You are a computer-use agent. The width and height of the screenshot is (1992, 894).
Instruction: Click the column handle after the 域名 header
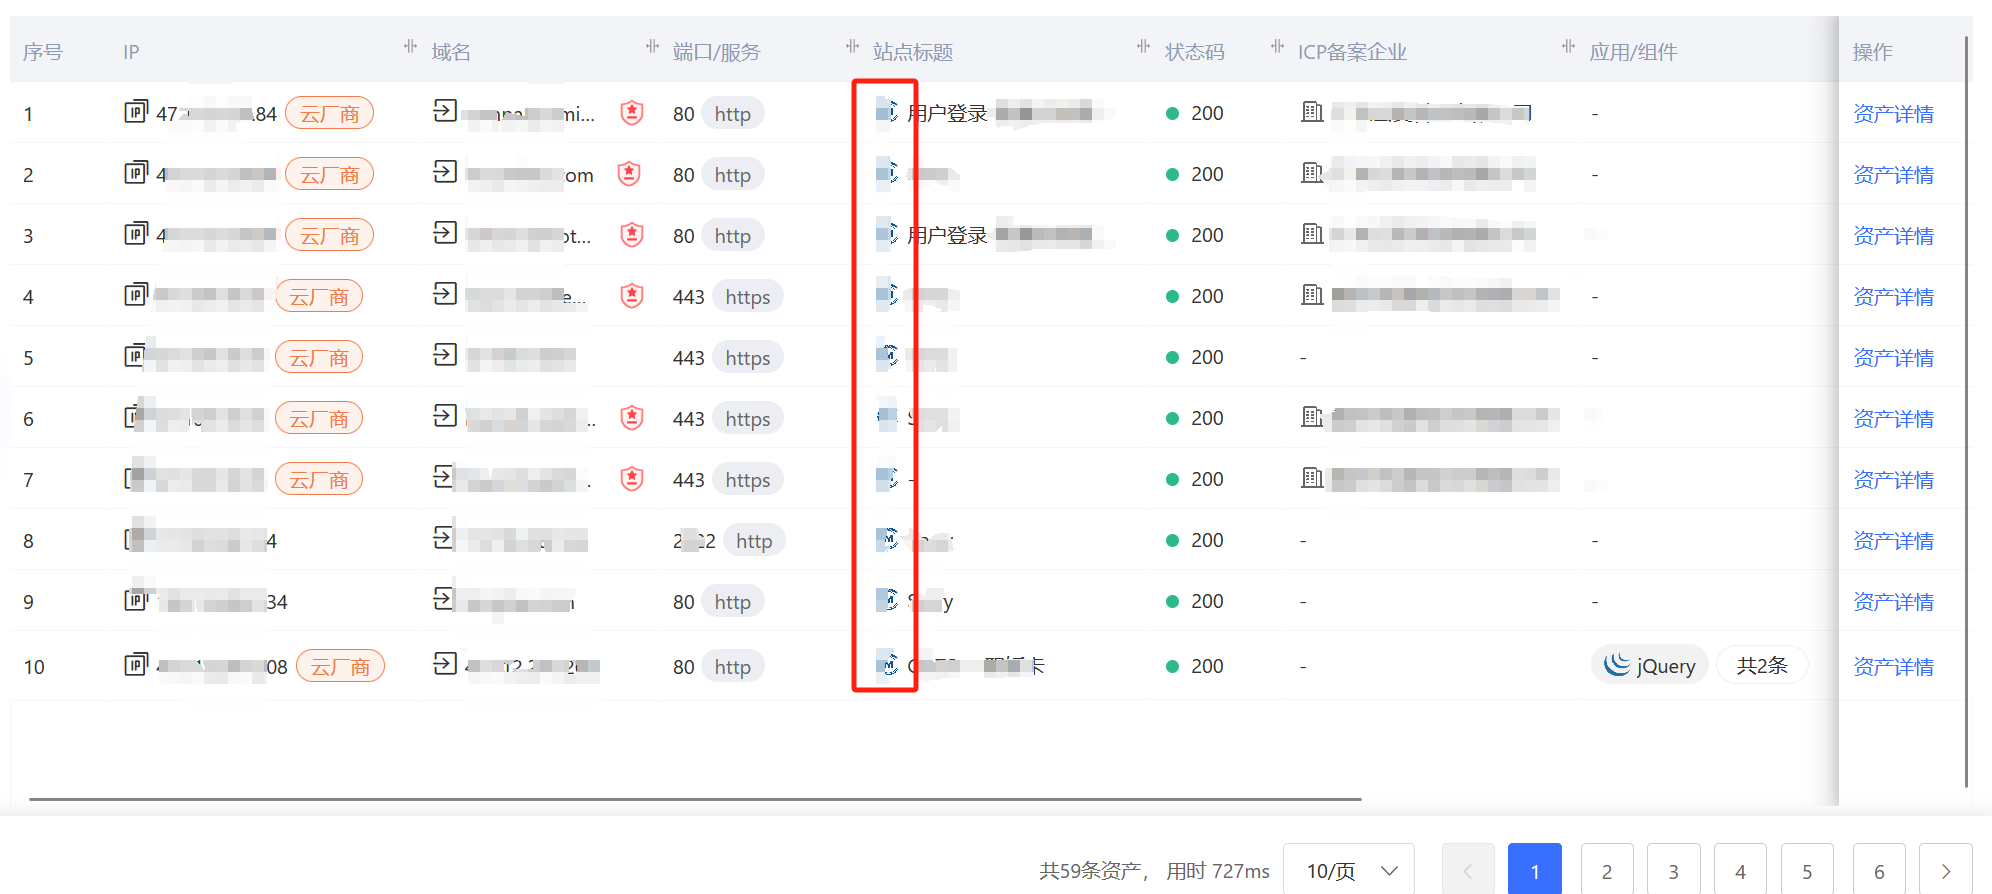(652, 46)
